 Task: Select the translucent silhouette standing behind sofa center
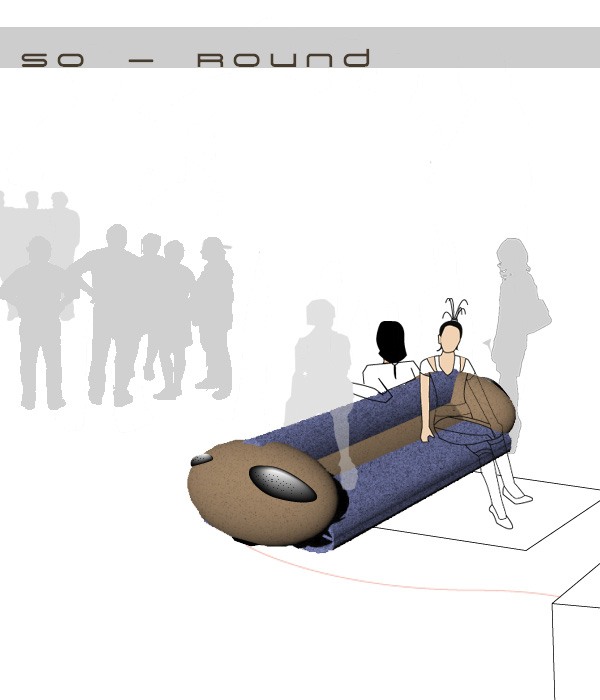[320, 370]
